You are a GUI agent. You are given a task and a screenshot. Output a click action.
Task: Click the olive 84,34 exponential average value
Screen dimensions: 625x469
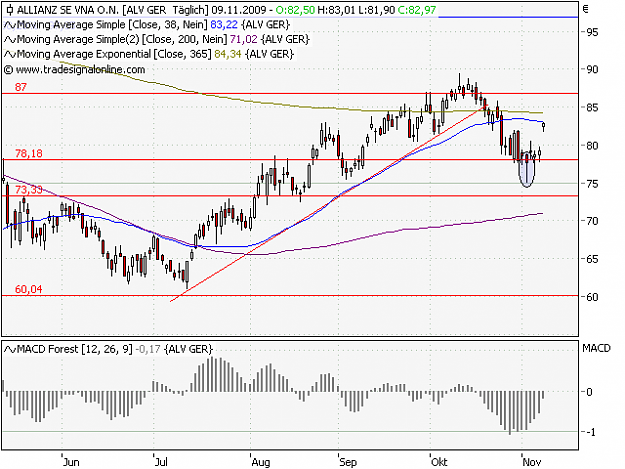tap(228, 54)
